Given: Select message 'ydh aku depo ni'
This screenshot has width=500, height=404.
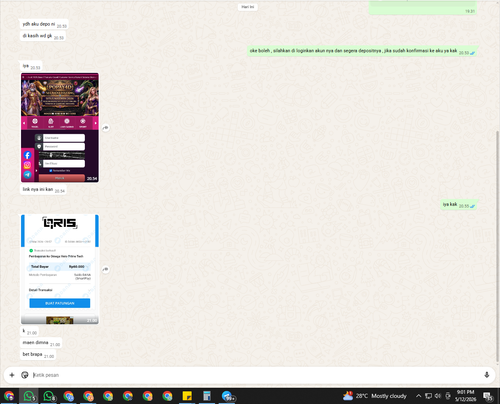Looking at the screenshot, I should click(44, 24).
